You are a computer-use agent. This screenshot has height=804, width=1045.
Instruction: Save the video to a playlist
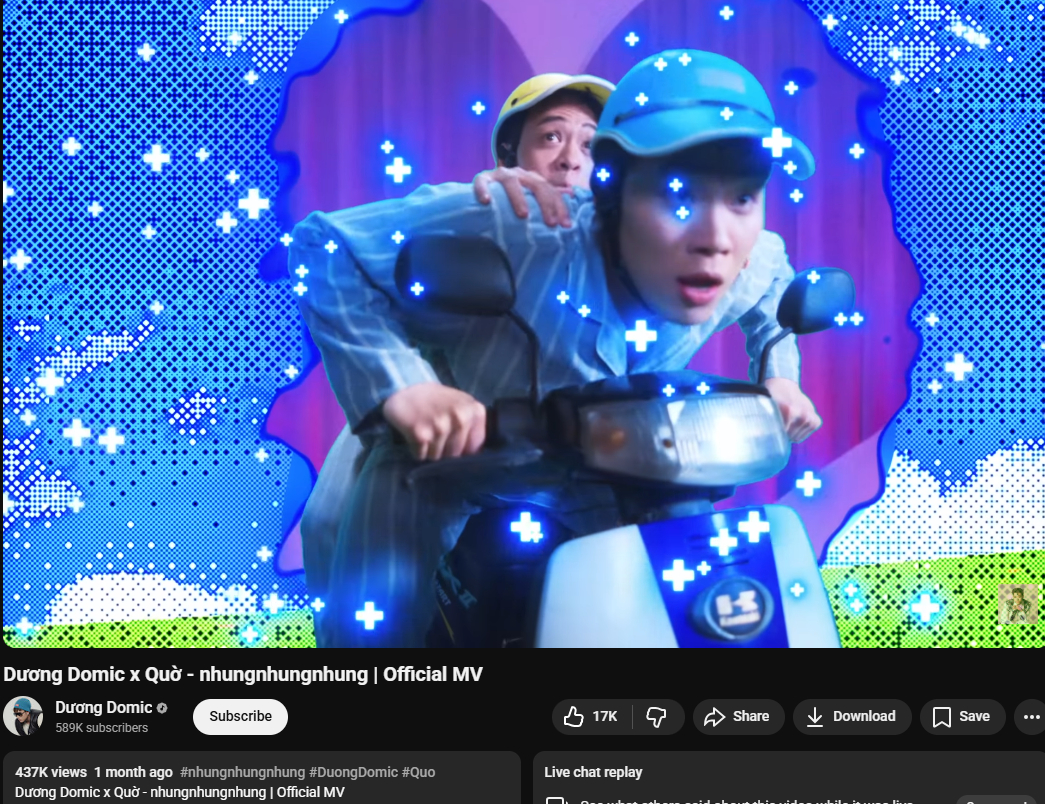pyautogui.click(x=961, y=716)
